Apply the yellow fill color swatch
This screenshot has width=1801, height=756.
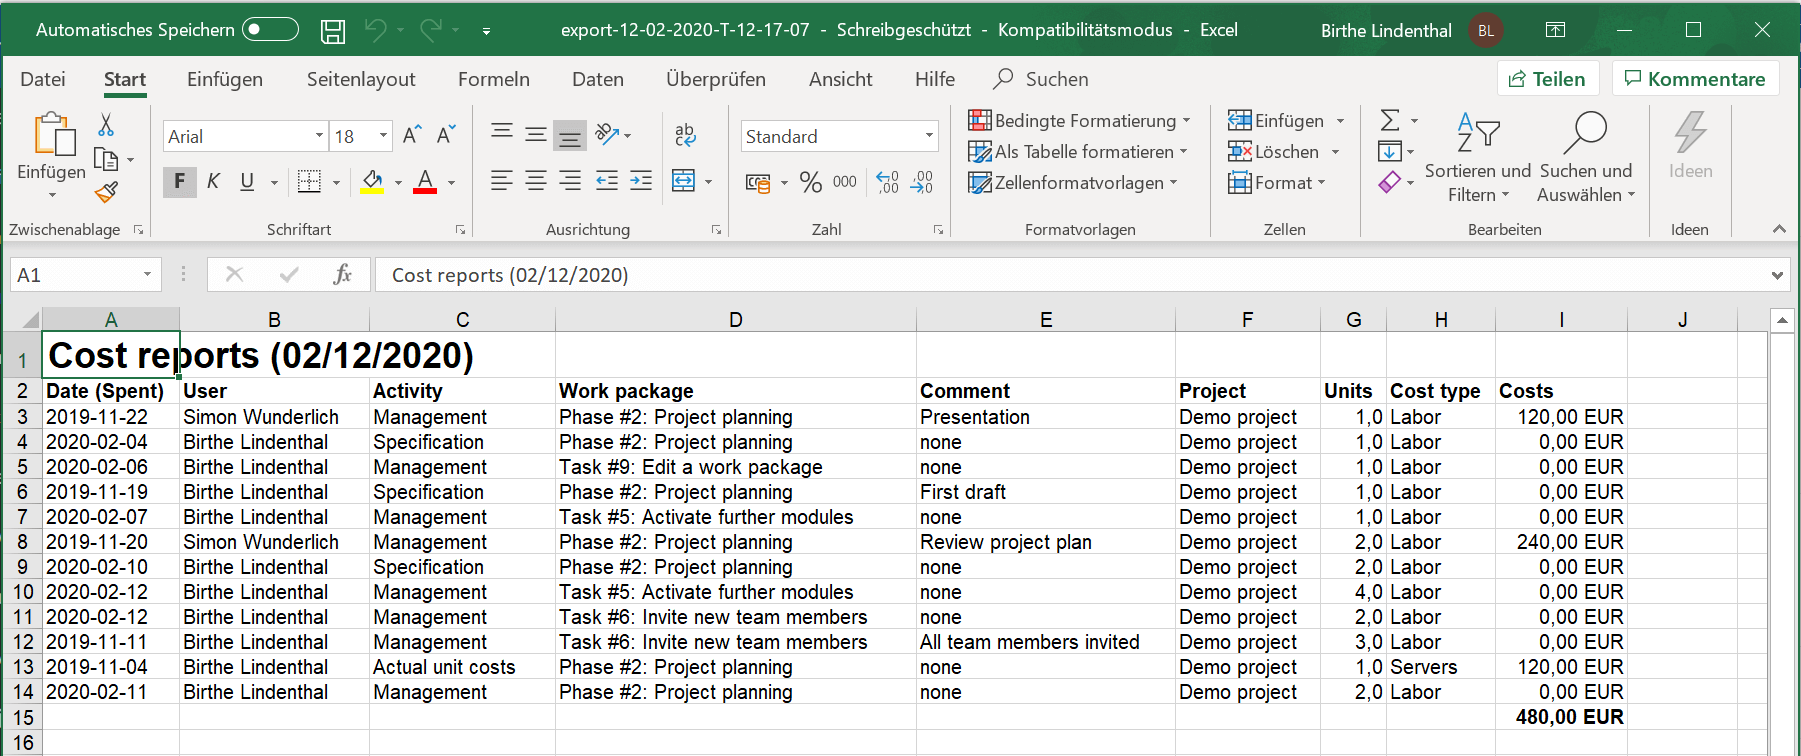pos(372,182)
